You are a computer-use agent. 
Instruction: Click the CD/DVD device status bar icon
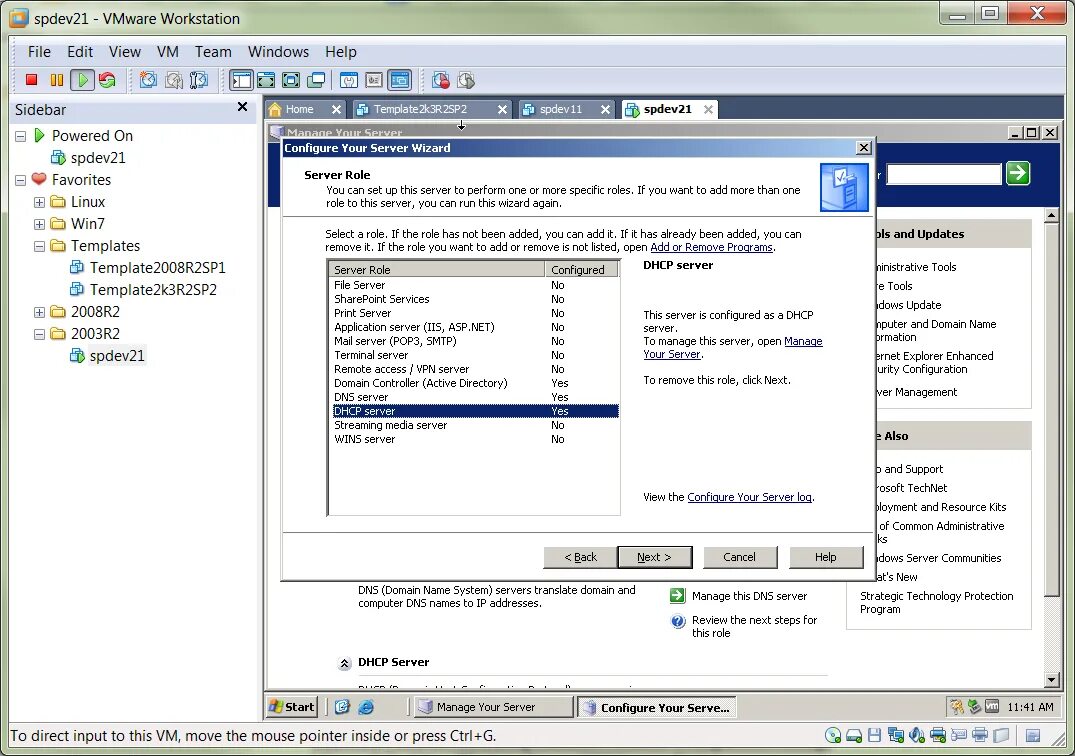(833, 735)
